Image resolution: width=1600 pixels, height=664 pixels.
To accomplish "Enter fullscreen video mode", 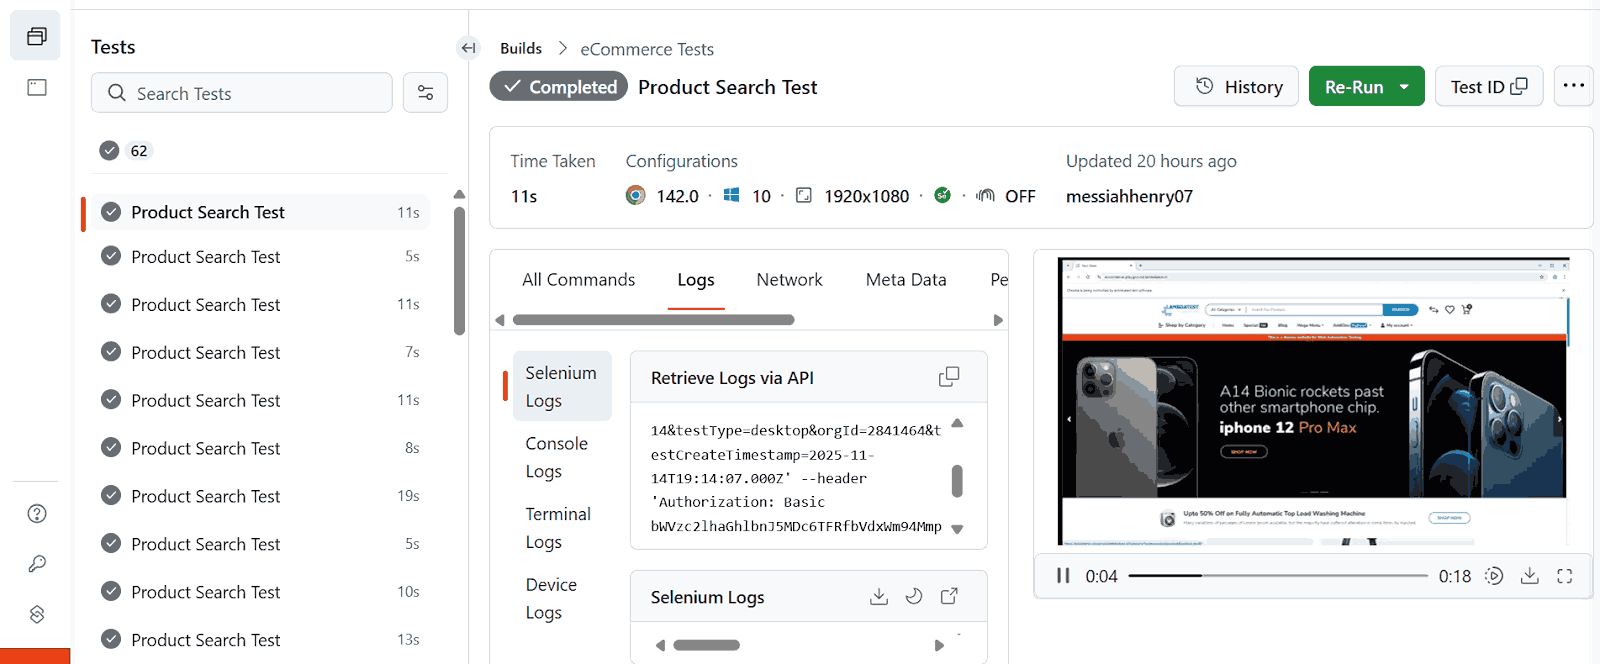I will (x=1565, y=576).
